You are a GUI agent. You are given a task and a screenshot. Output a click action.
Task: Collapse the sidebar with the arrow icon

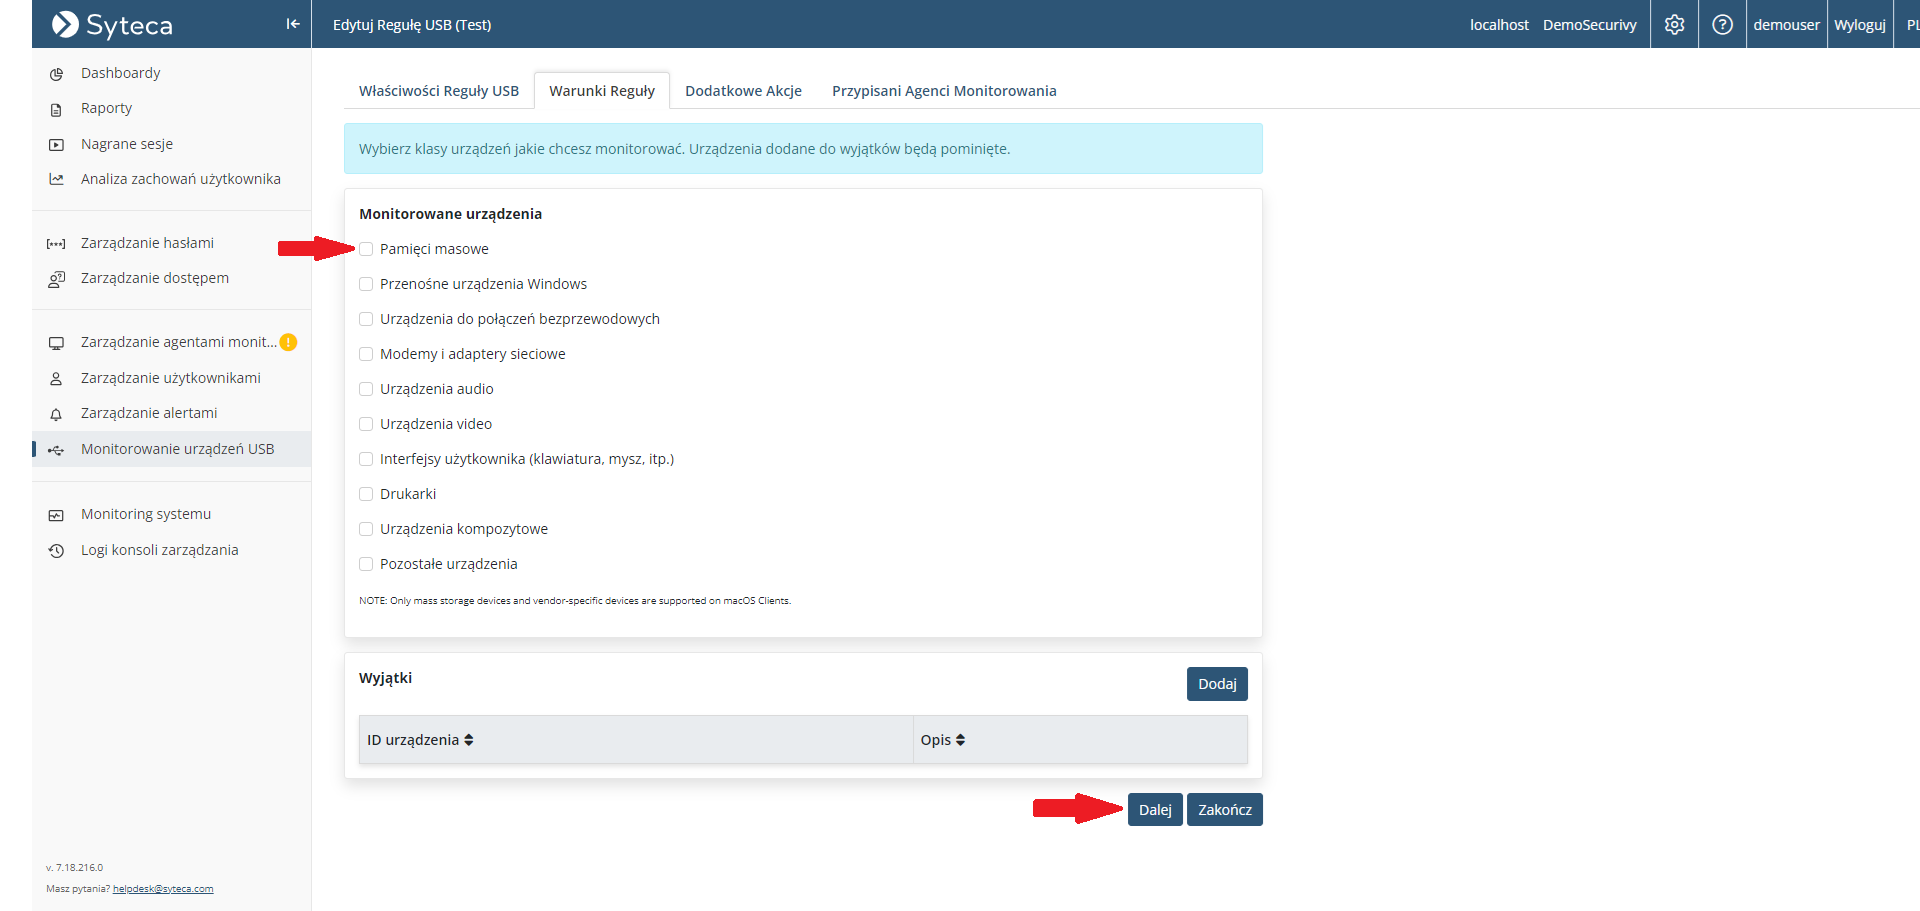click(292, 24)
